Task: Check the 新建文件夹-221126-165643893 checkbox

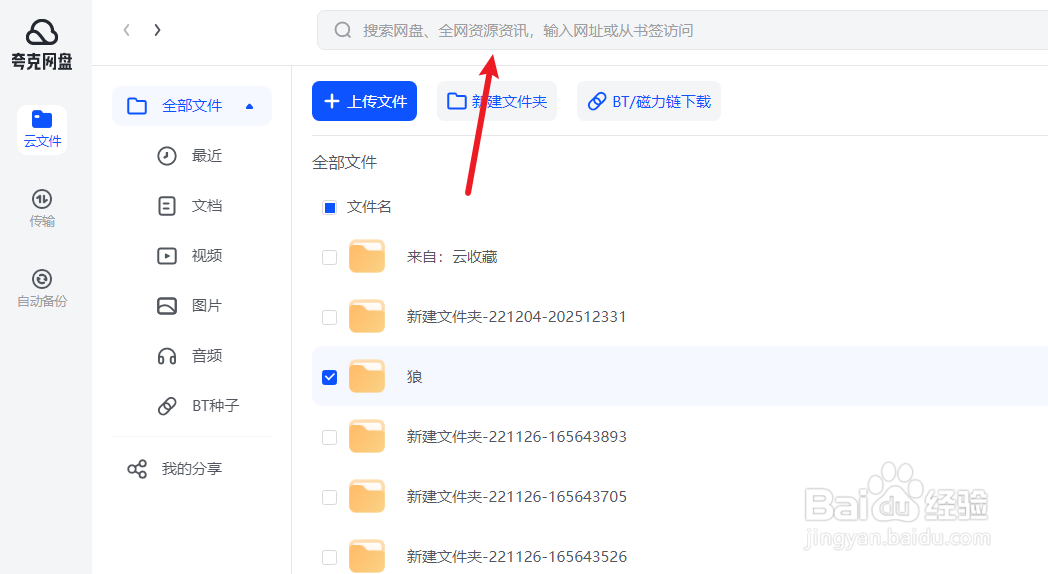Action: [x=330, y=438]
